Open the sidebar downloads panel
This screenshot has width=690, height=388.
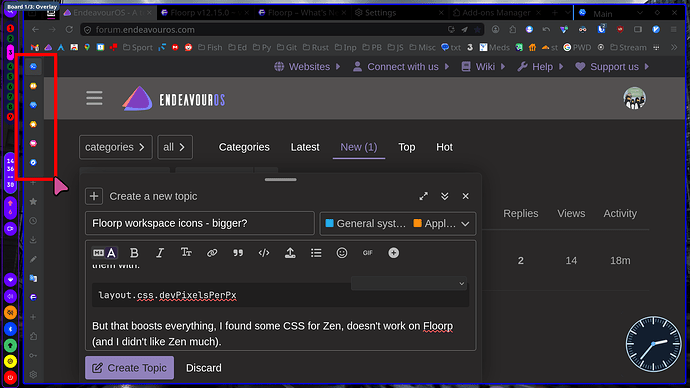coord(33,240)
